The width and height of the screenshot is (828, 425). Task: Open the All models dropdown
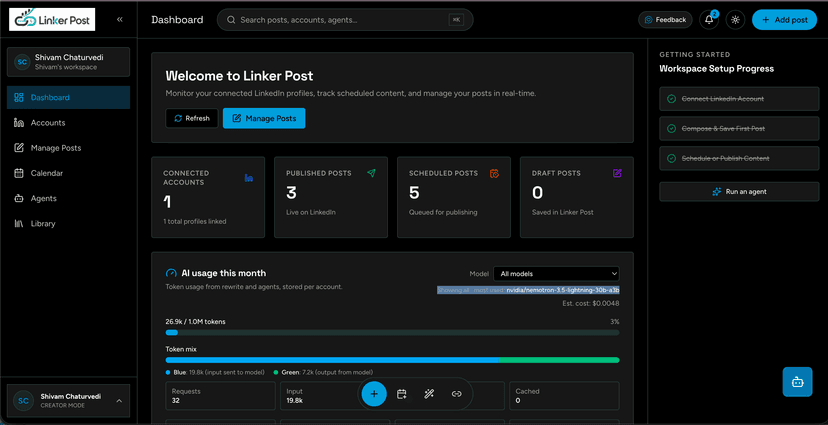556,273
